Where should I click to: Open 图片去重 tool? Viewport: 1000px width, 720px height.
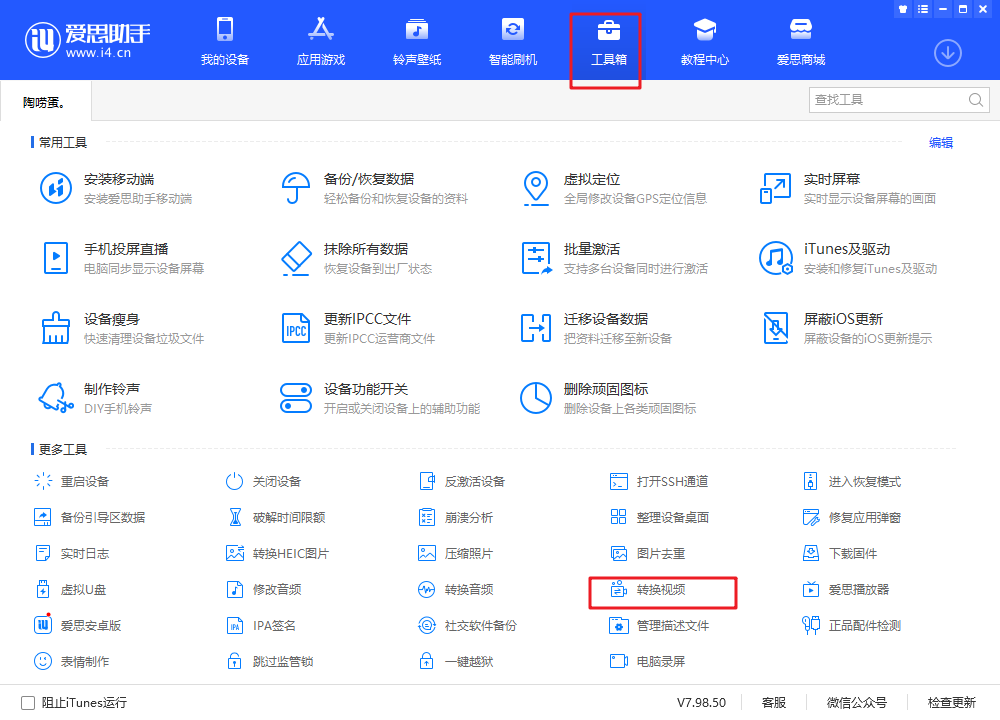point(647,554)
